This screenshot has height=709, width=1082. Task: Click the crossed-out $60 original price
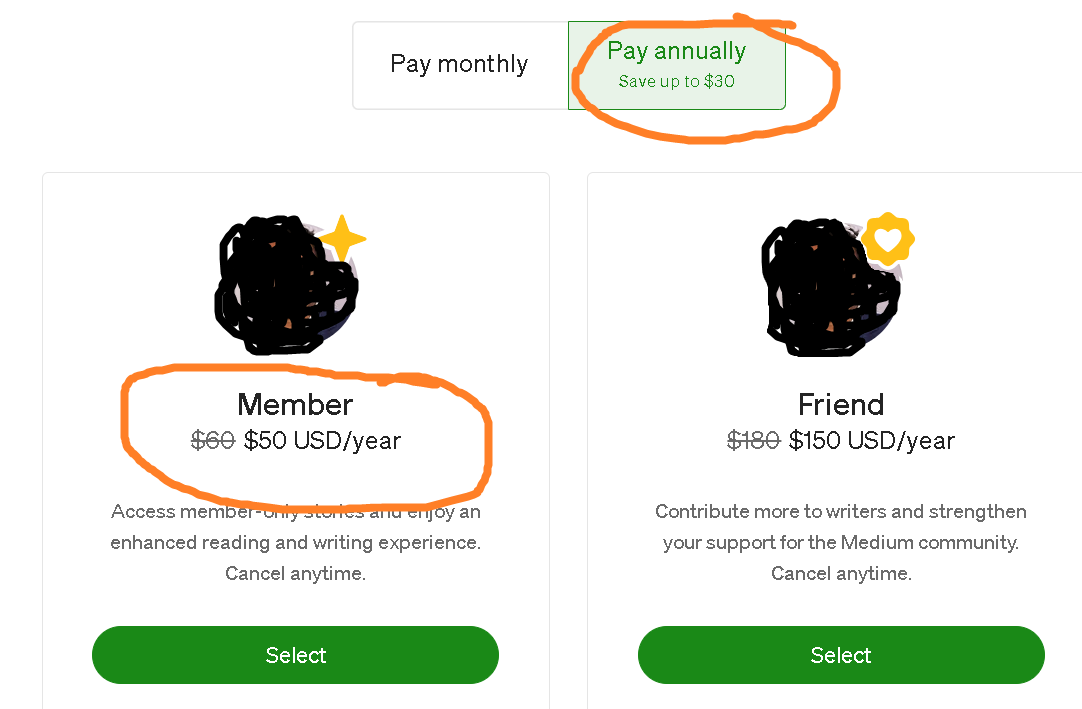[212, 440]
